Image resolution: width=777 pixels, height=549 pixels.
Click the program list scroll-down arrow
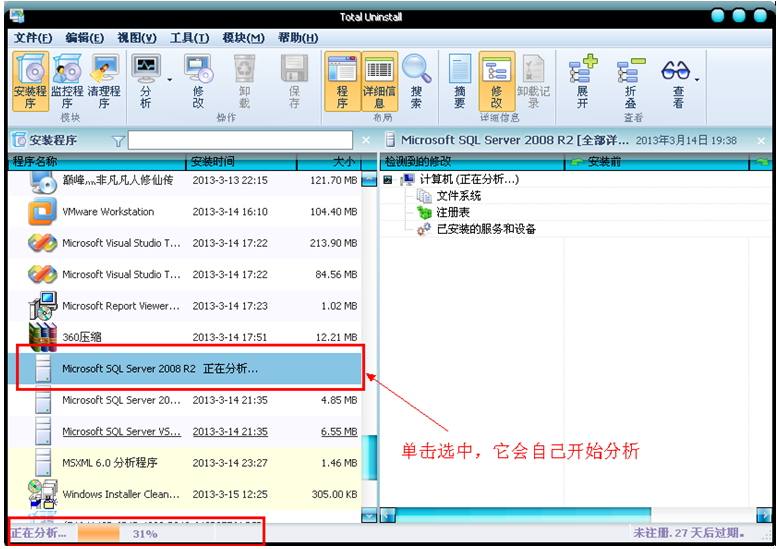pos(369,515)
